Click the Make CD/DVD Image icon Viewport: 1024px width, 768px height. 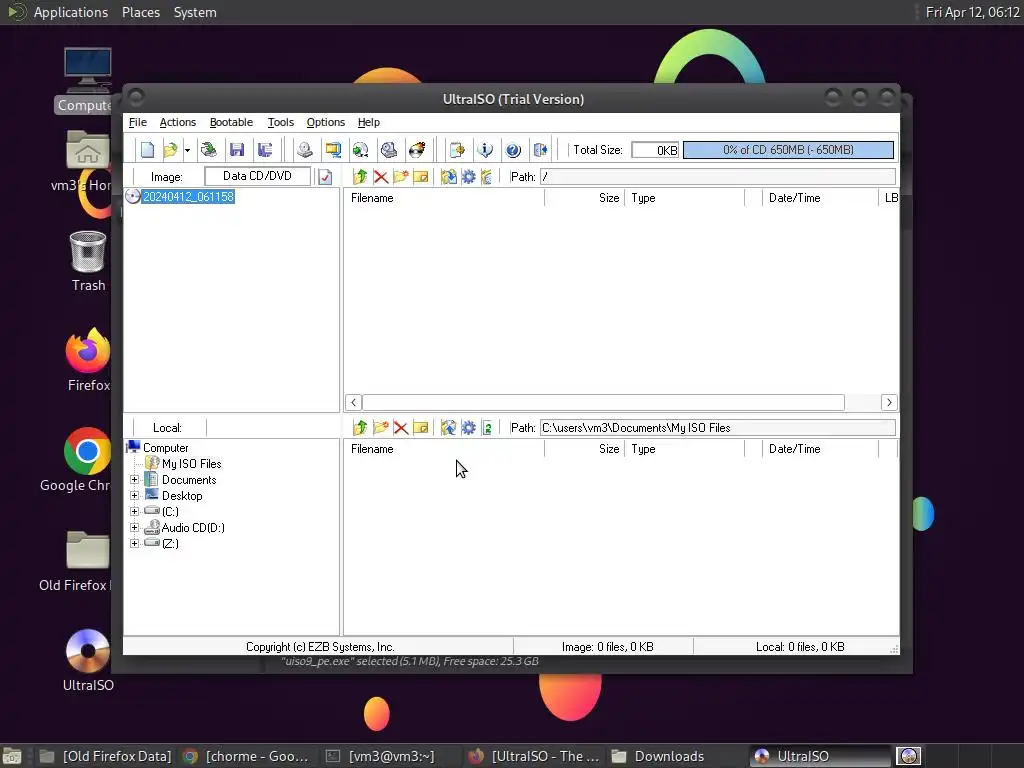(x=304, y=150)
